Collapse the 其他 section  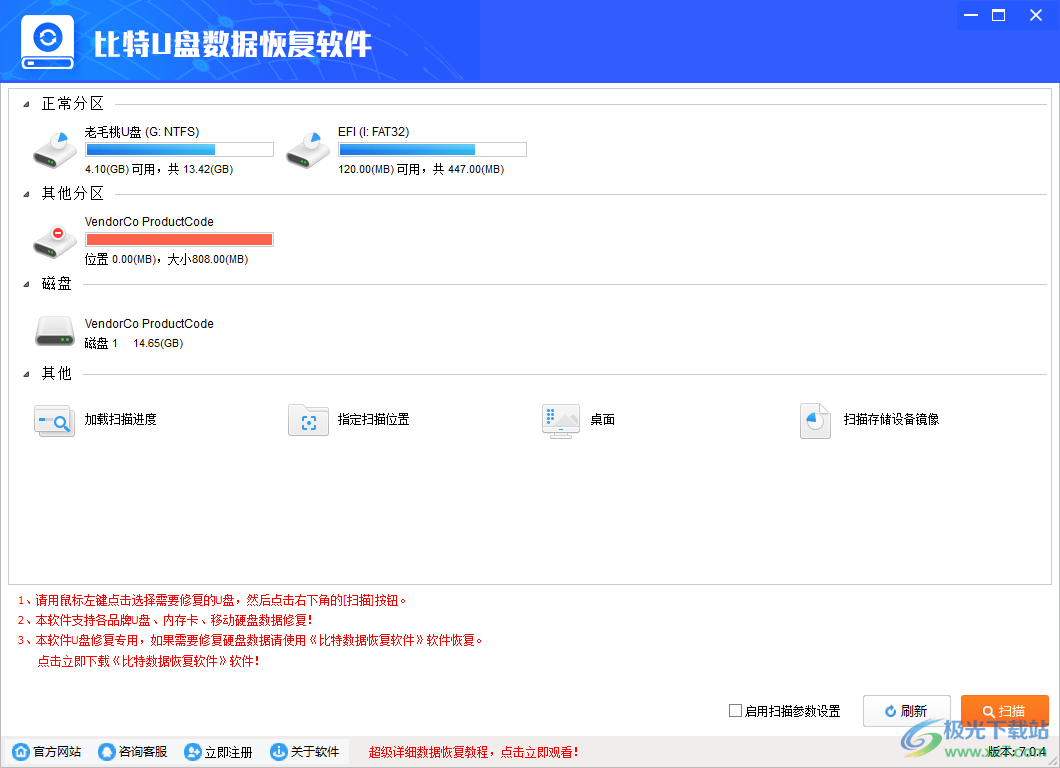pyautogui.click(x=26, y=374)
